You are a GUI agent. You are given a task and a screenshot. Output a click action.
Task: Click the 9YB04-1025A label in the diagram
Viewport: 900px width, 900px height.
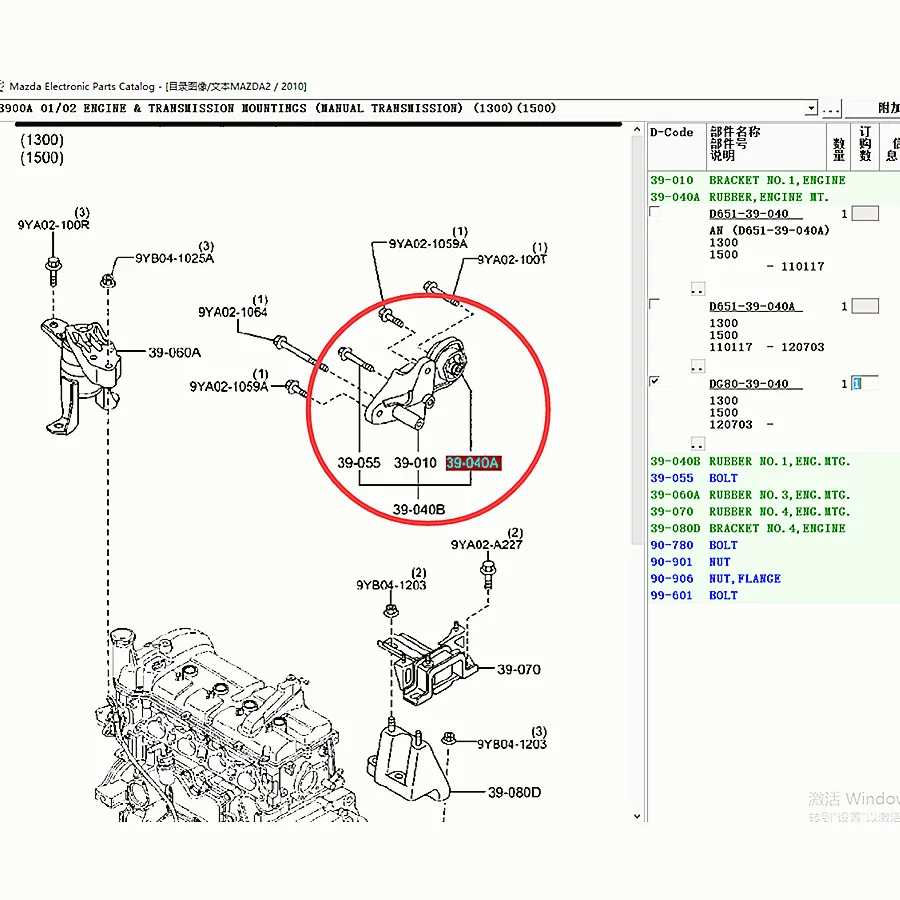[x=174, y=258]
